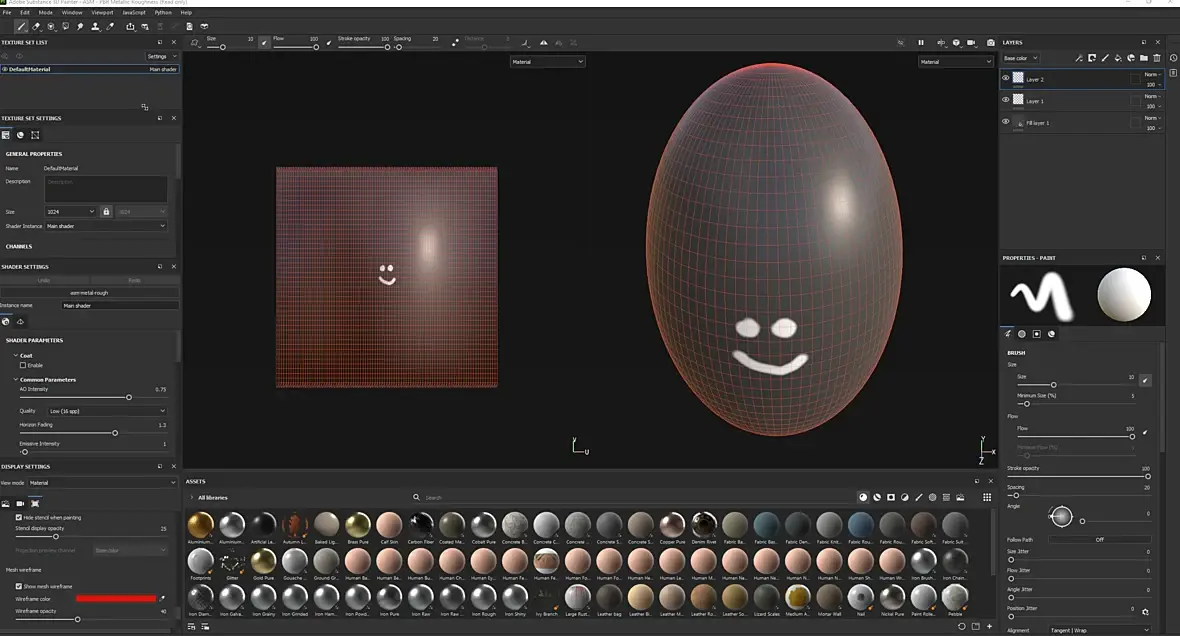1180x636 pixels.
Task: Uncheck Show mesh wireframe checkbox
Action: click(x=19, y=586)
